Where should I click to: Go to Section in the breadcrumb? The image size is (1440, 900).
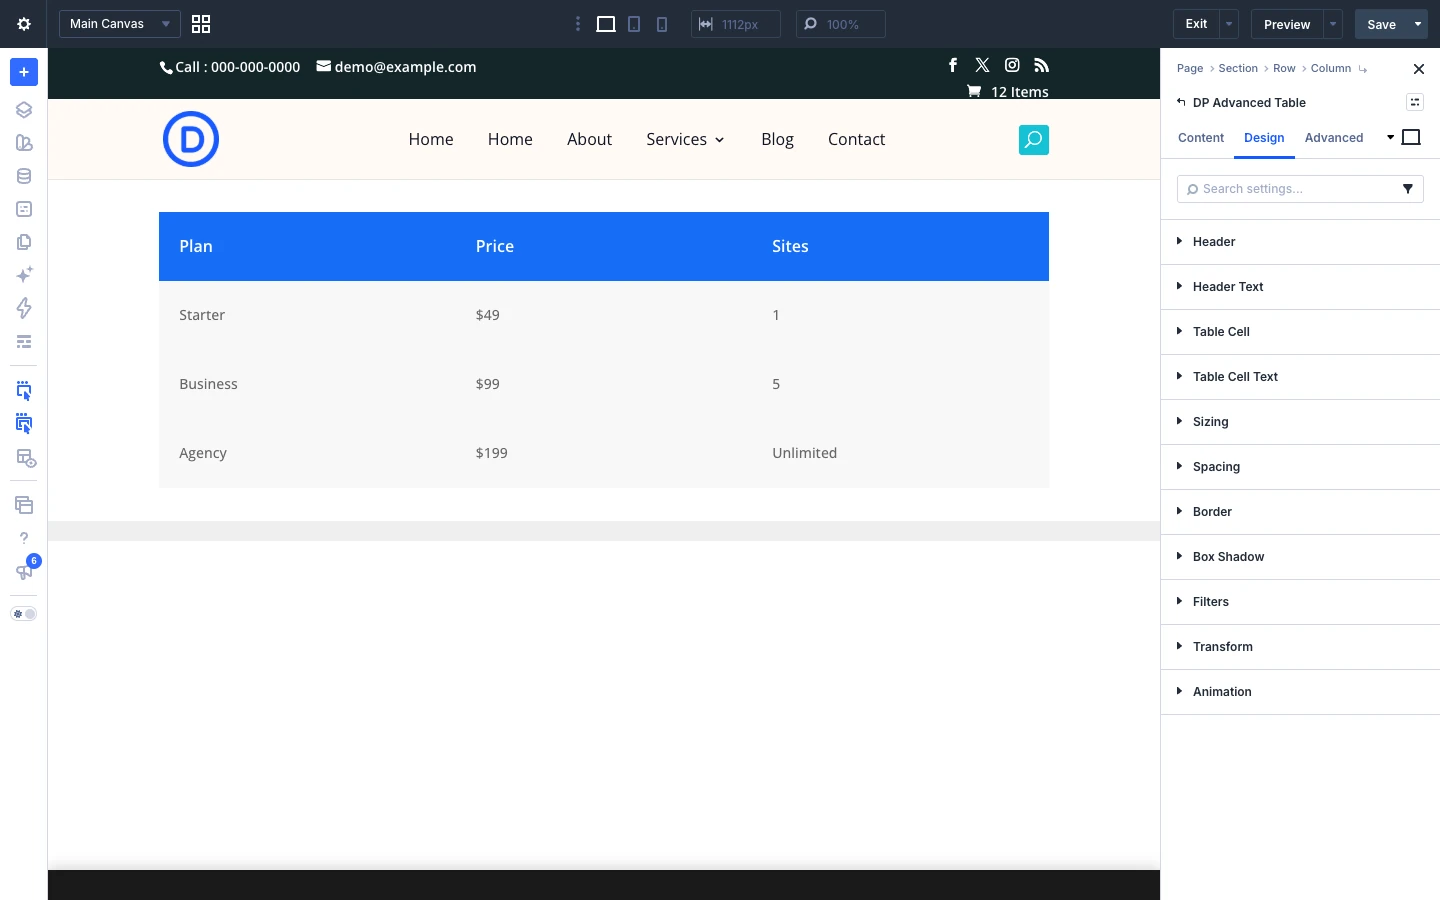[1238, 68]
